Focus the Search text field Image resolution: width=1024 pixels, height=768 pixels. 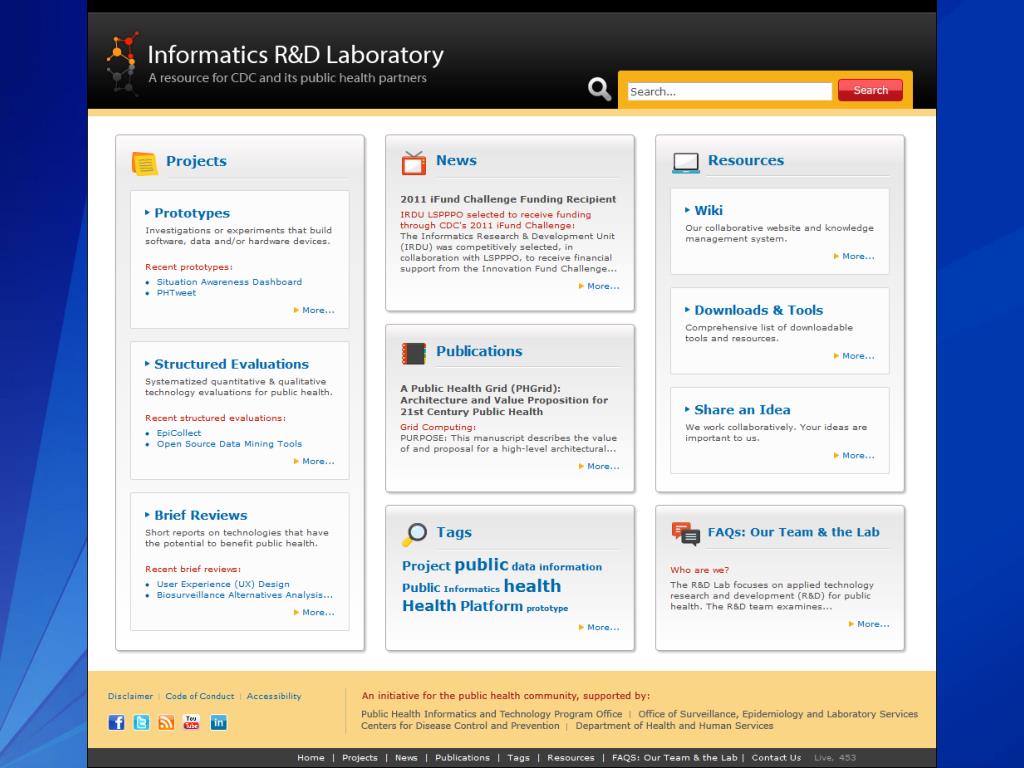pos(729,91)
